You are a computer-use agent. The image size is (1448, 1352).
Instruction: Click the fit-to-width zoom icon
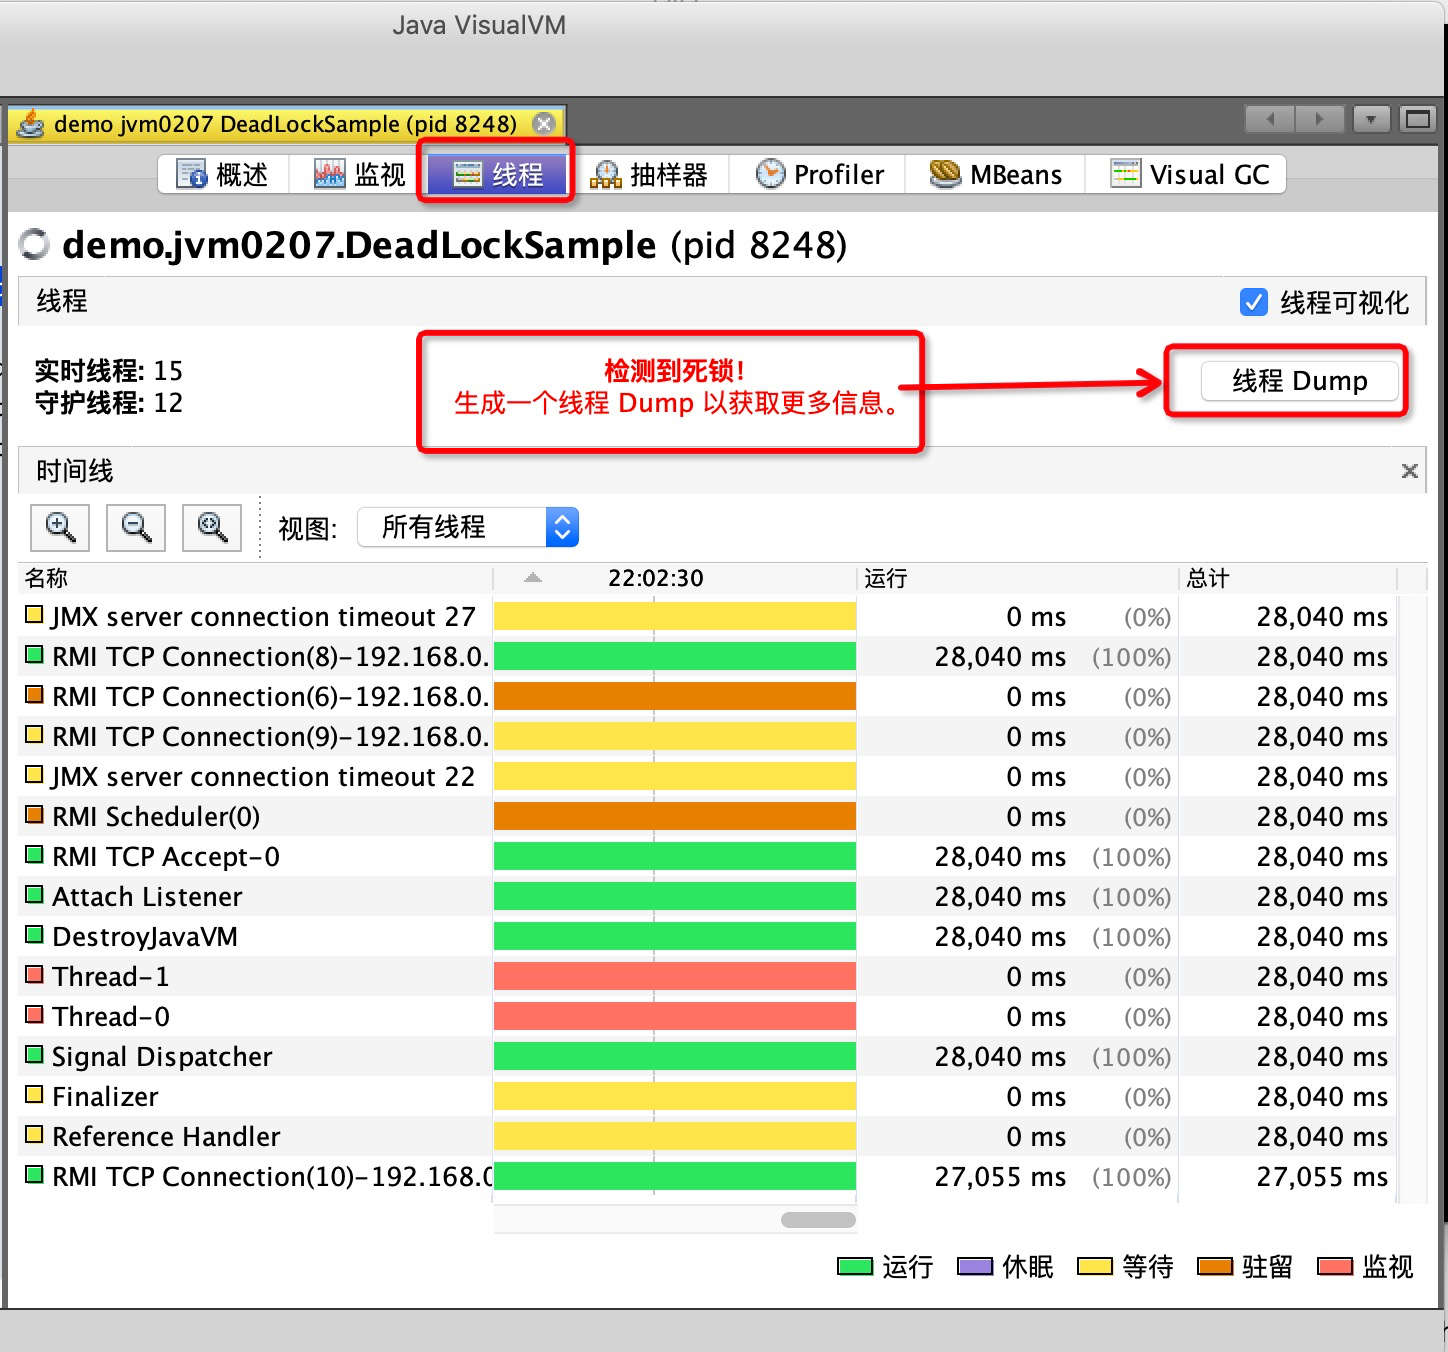pyautogui.click(x=212, y=527)
